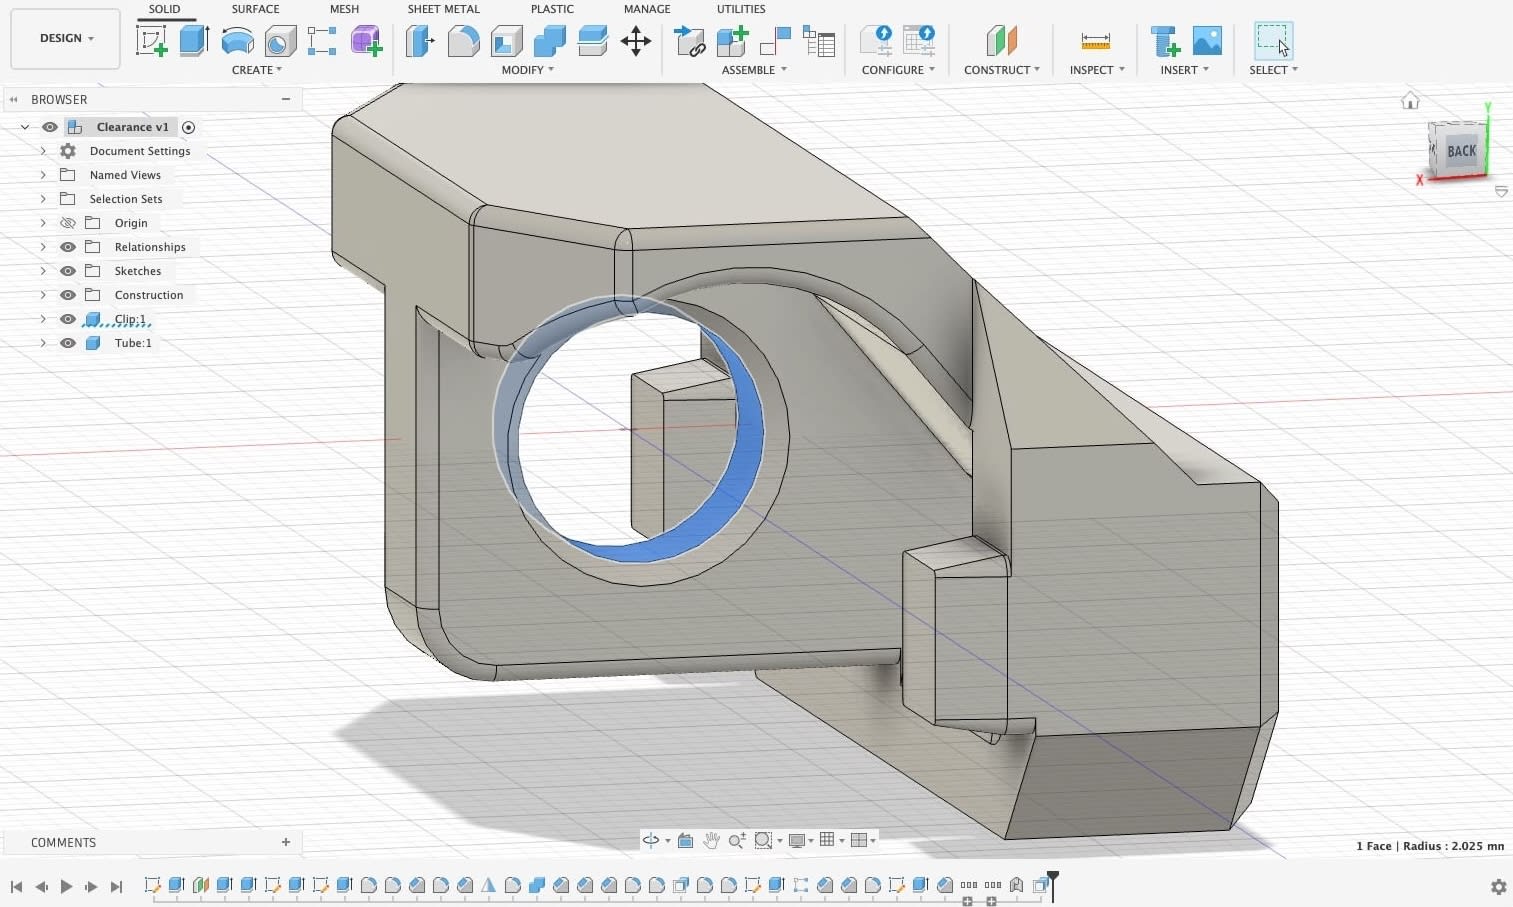Viewport: 1513px width, 907px height.
Task: Open the INSERT menu label
Action: pyautogui.click(x=1185, y=70)
